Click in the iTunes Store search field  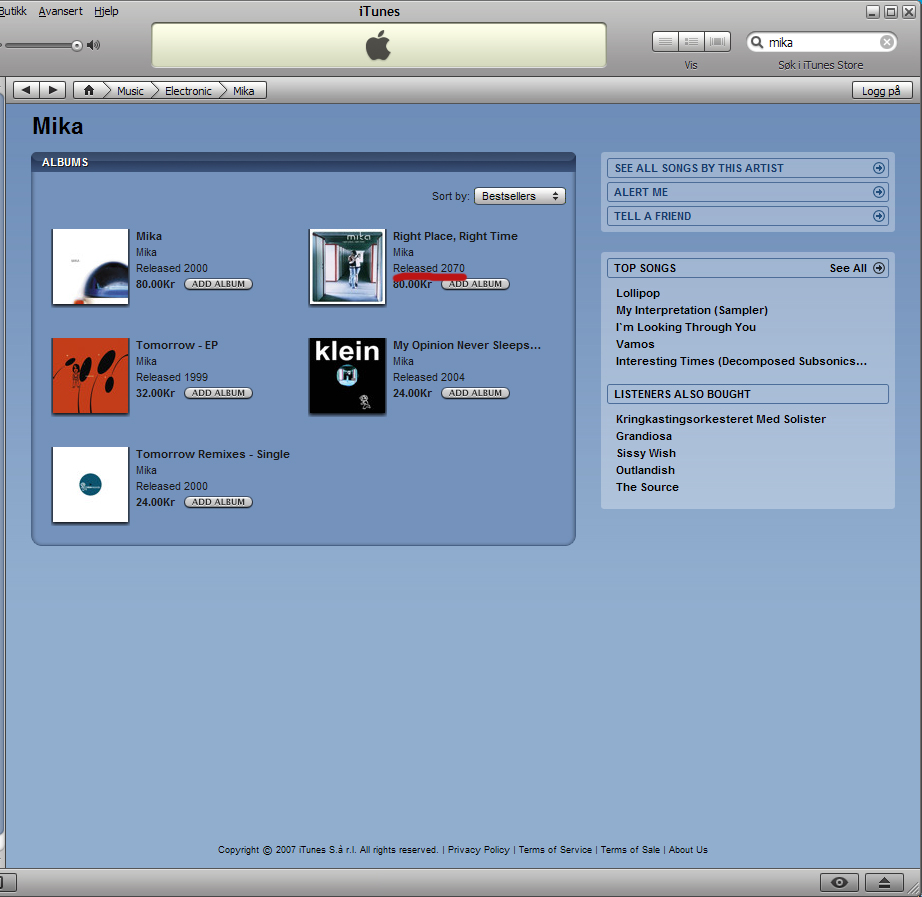point(822,42)
